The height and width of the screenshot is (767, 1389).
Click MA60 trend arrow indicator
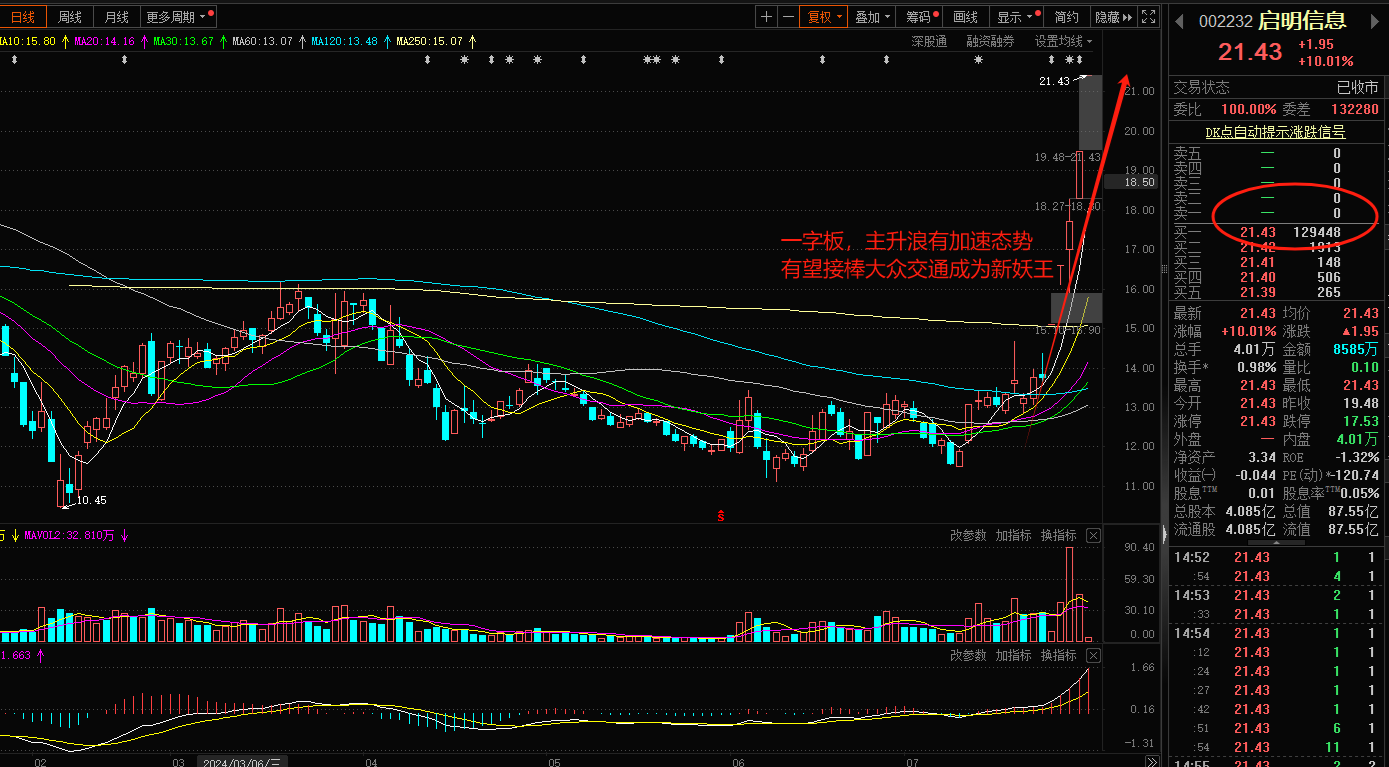point(302,41)
